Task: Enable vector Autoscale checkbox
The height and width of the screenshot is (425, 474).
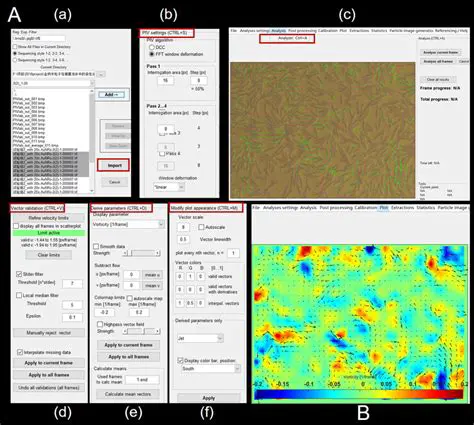Action: coord(201,227)
